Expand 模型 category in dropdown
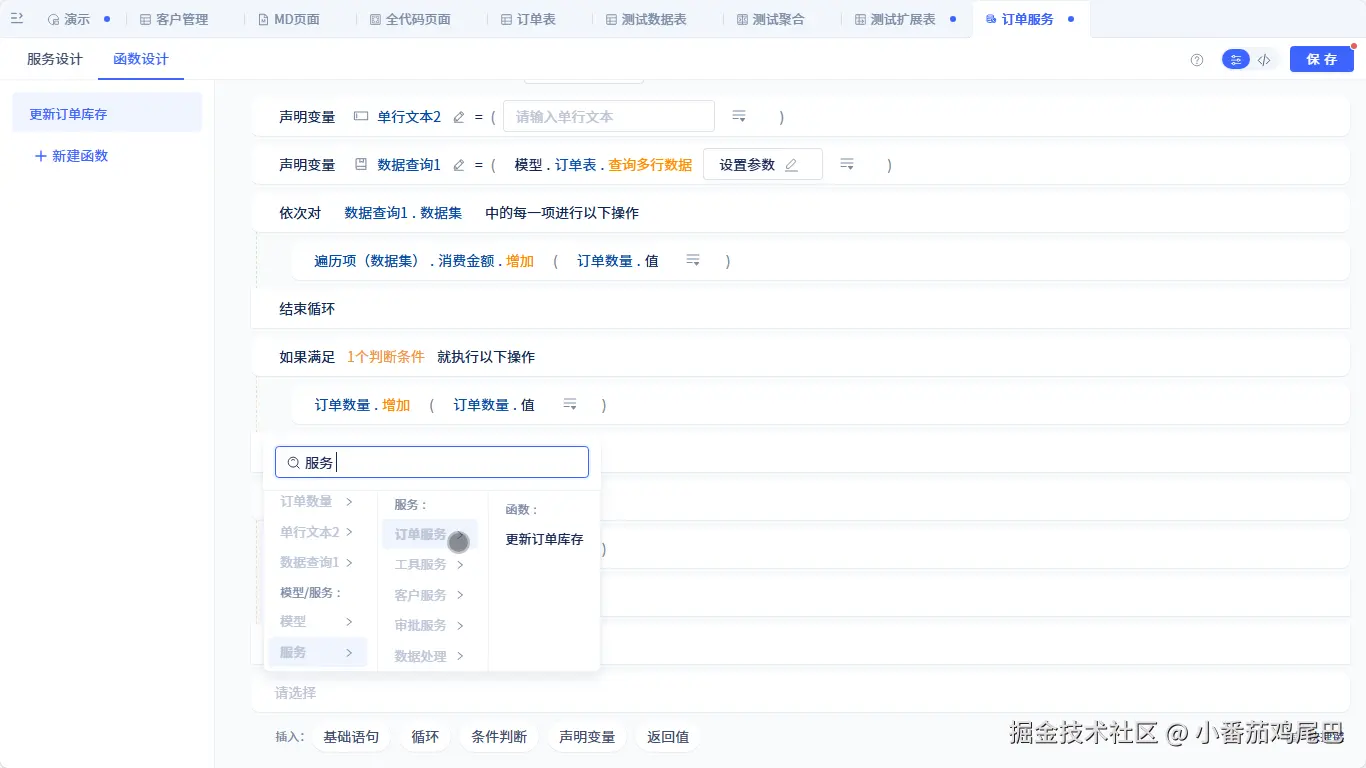 tap(316, 622)
